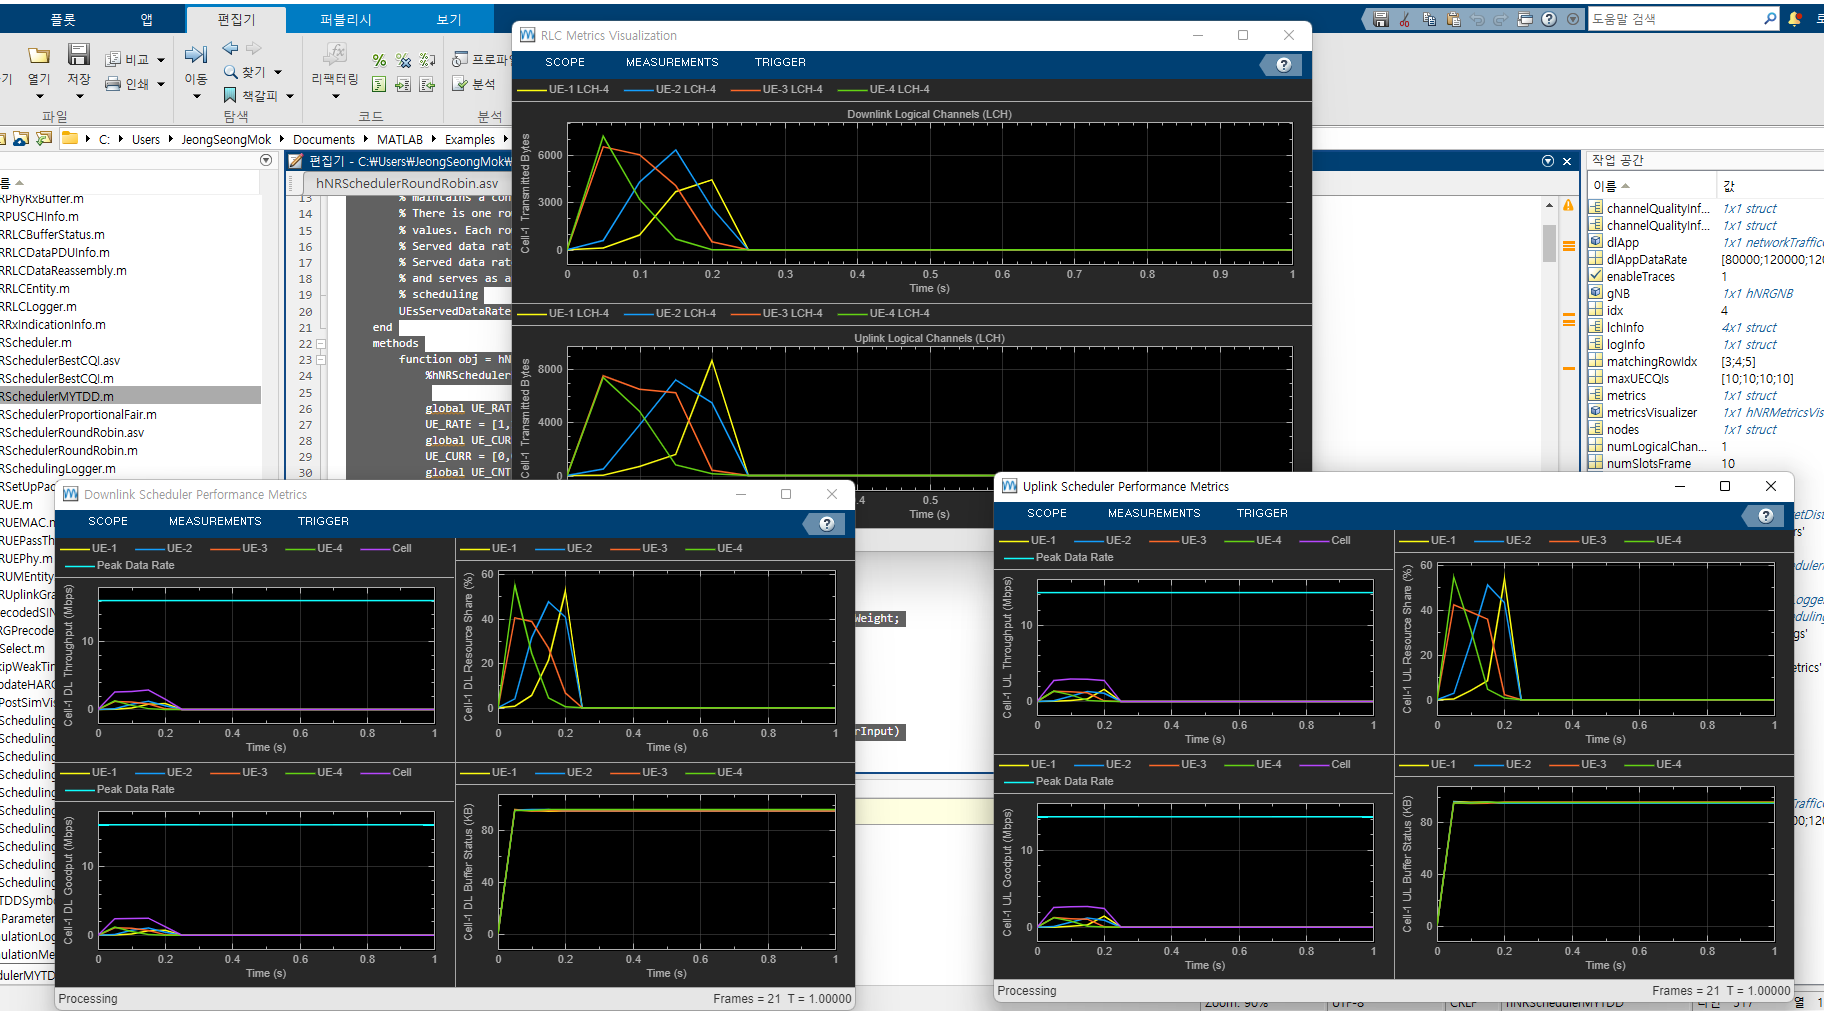This screenshot has width=1824, height=1011.
Task: Click the 인쇄 printer icon
Action: point(113,84)
